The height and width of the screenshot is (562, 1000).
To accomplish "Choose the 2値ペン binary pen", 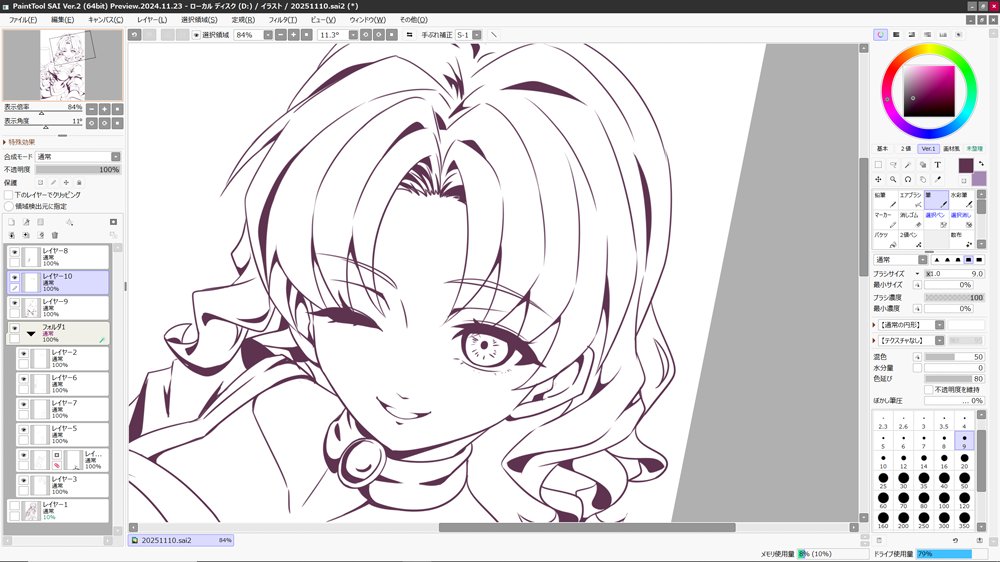I will tap(910, 239).
